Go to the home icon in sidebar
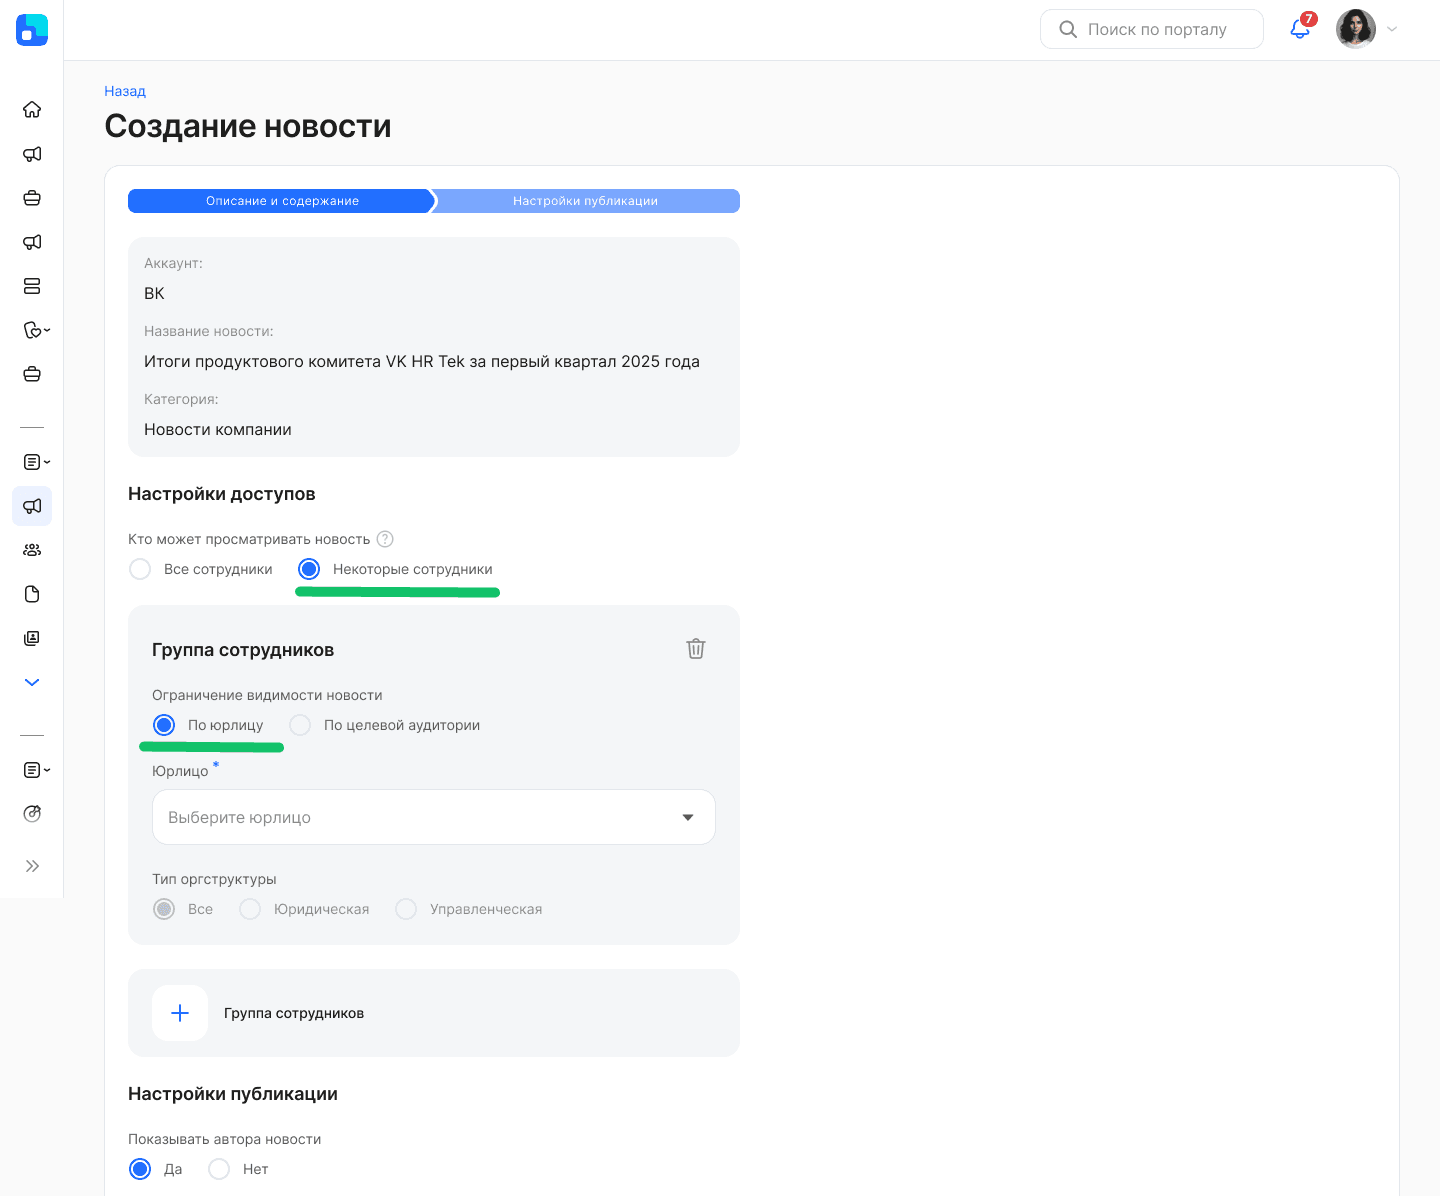The height and width of the screenshot is (1196, 1440). 32,110
